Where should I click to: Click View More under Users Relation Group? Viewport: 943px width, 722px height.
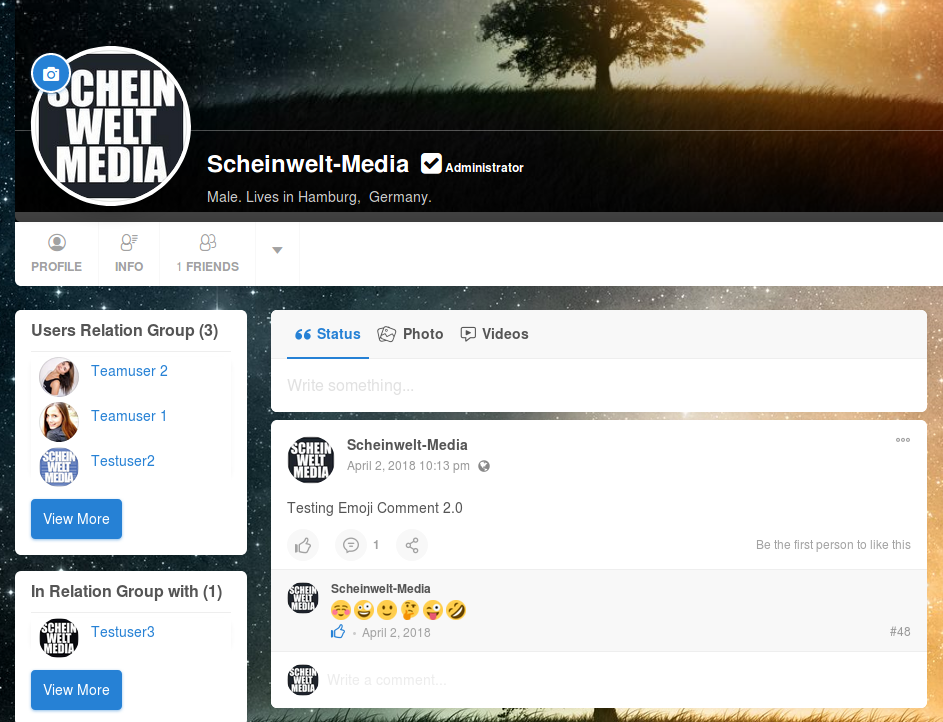76,519
